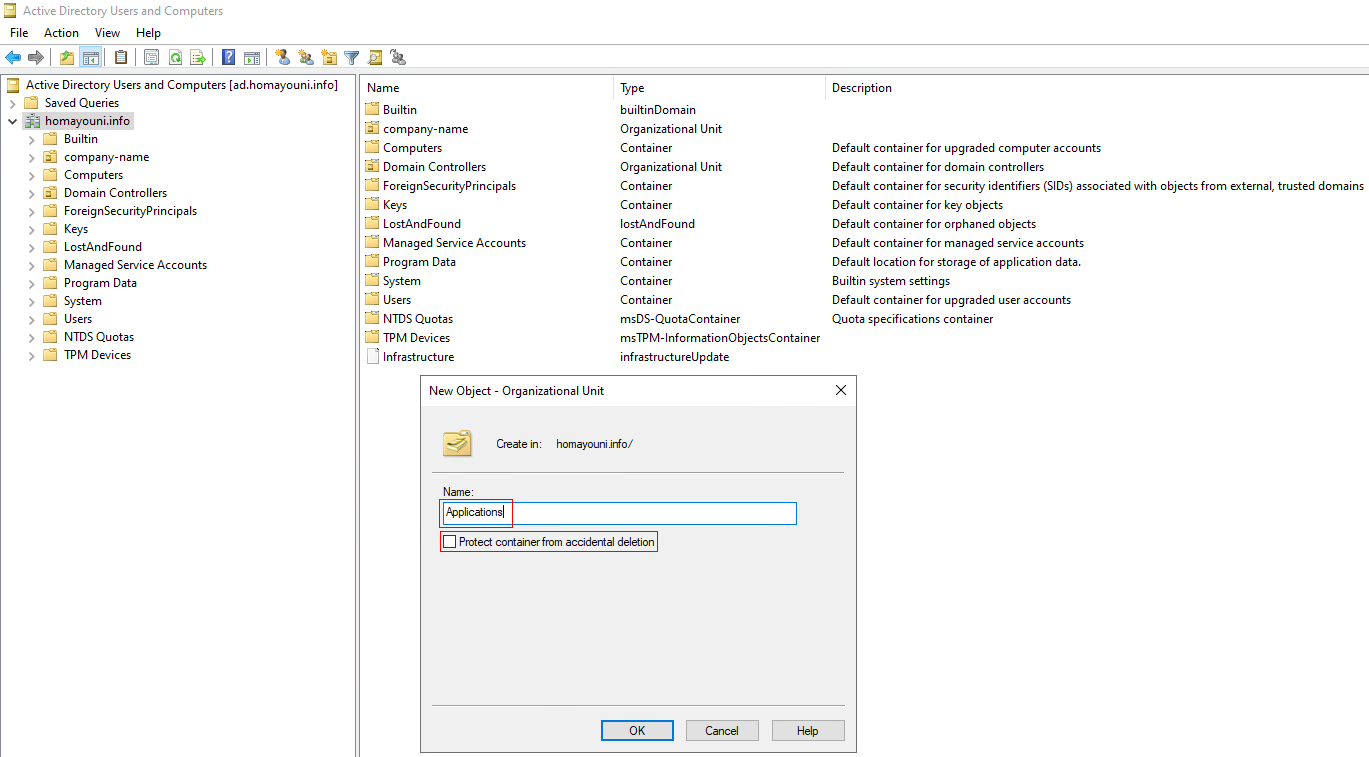Select Program Data in the tree
This screenshot has height=757, width=1369.
tap(100, 283)
